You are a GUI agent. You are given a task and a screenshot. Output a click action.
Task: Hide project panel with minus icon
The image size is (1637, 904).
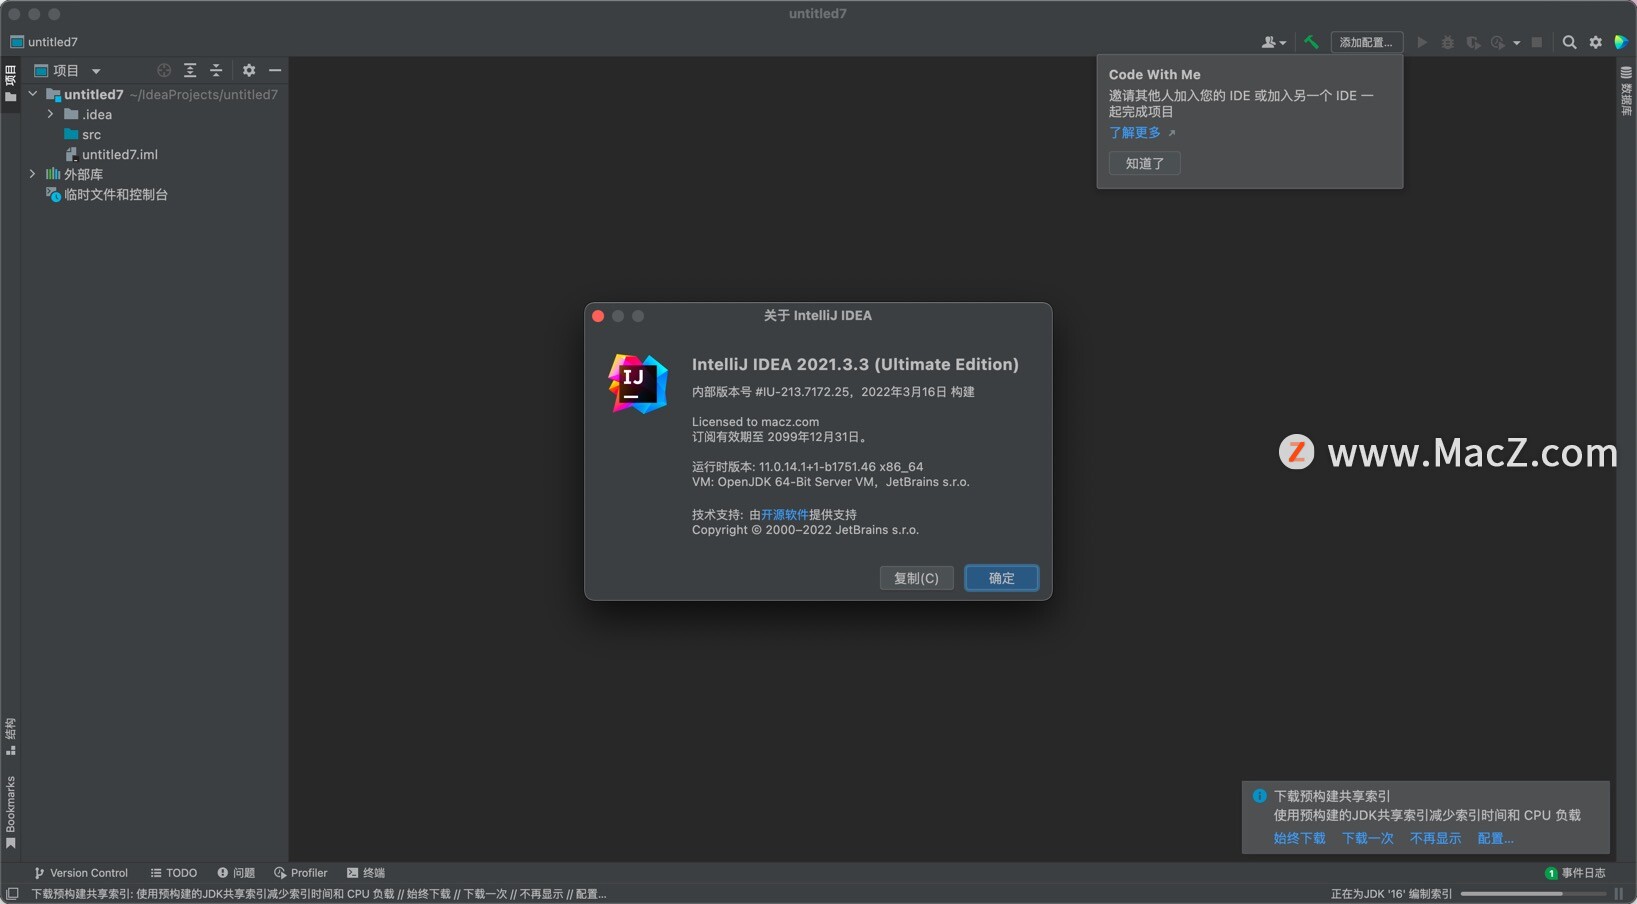[x=275, y=71]
